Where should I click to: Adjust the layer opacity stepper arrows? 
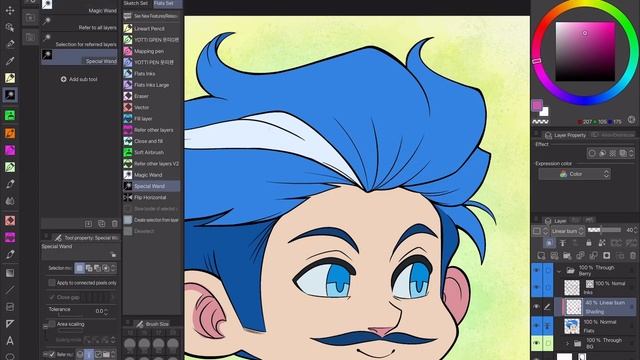coord(636,231)
